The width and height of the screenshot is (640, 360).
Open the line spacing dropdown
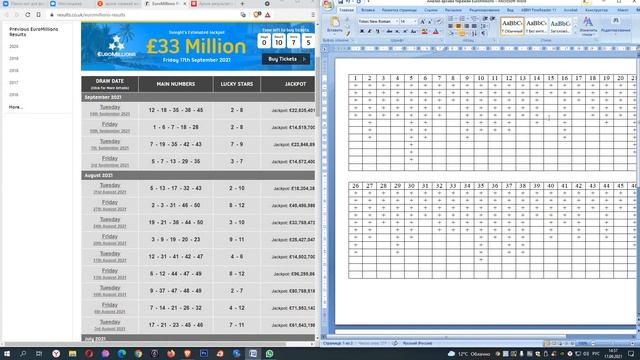pyautogui.click(x=484, y=26)
